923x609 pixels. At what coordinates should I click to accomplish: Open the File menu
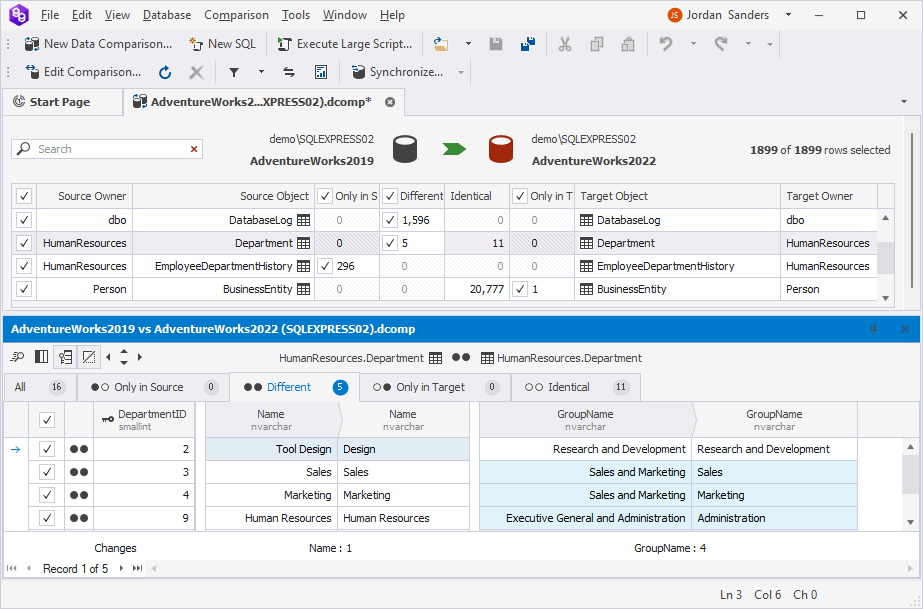coord(50,15)
